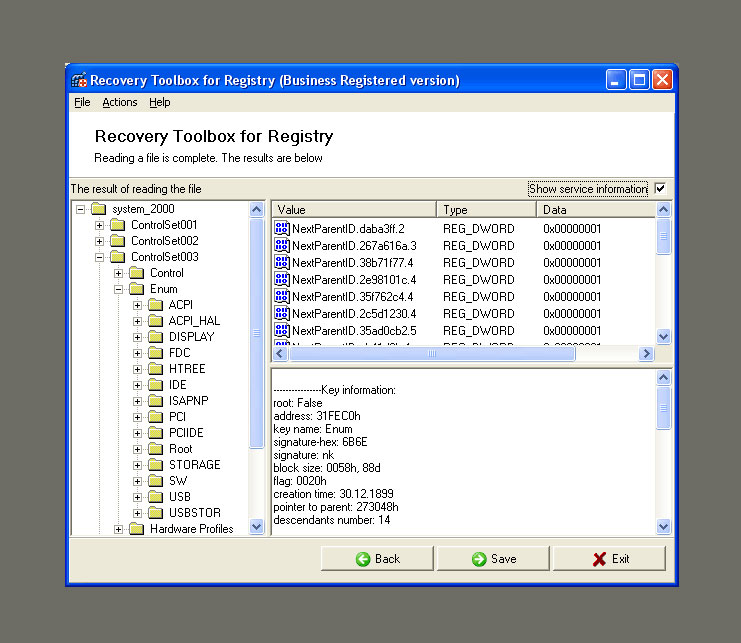Viewport: 741px width, 643px height.
Task: Click the 'address: 31FEC0h' text line
Action: coord(317,416)
